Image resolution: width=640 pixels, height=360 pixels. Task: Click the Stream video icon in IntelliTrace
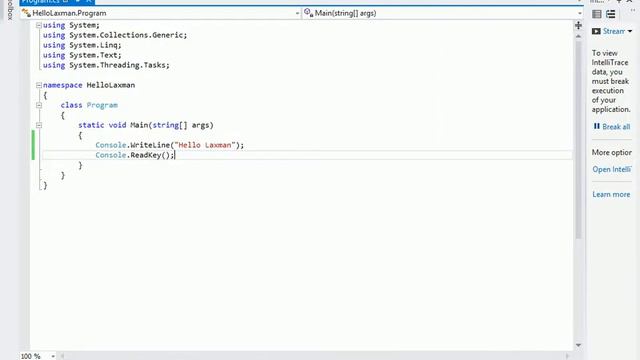click(x=596, y=31)
